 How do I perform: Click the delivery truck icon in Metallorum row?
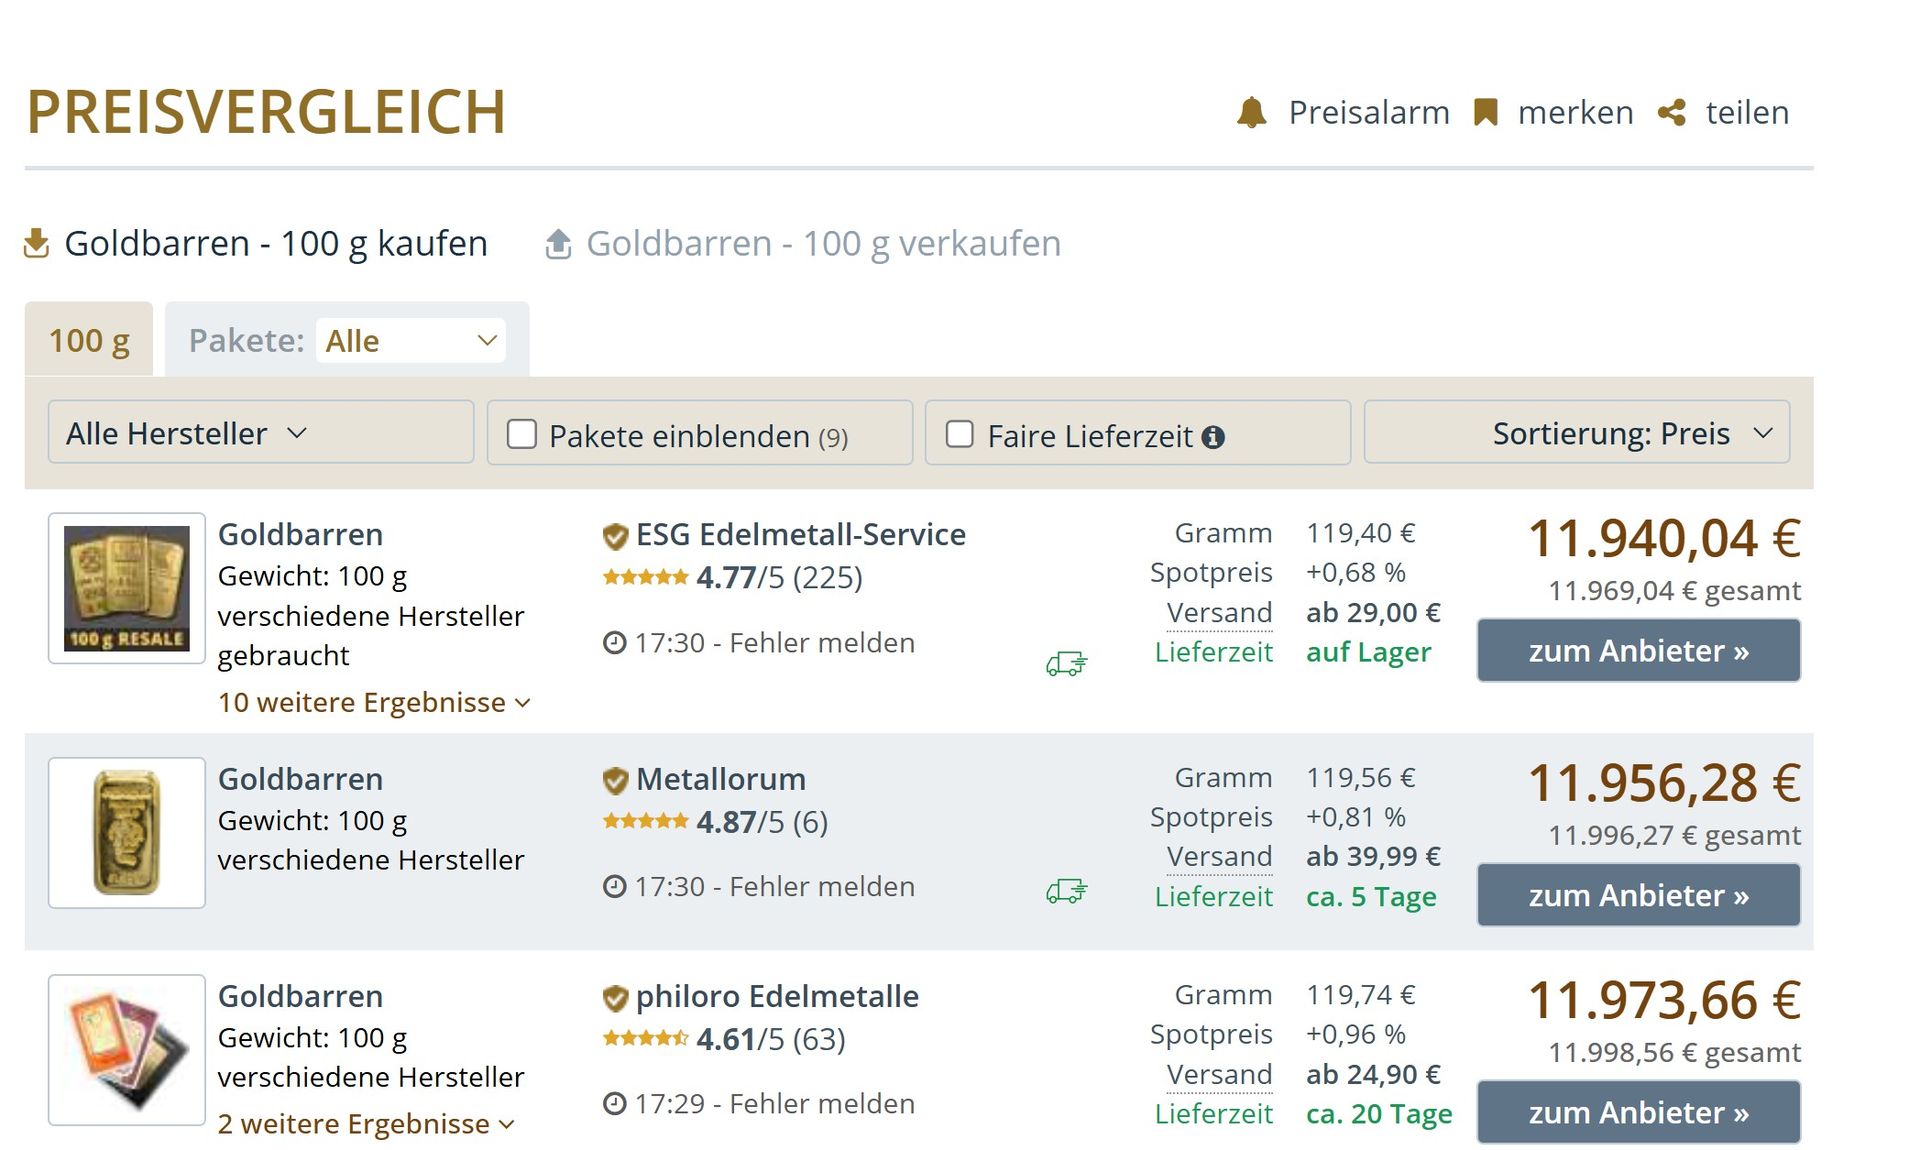pos(1066,891)
